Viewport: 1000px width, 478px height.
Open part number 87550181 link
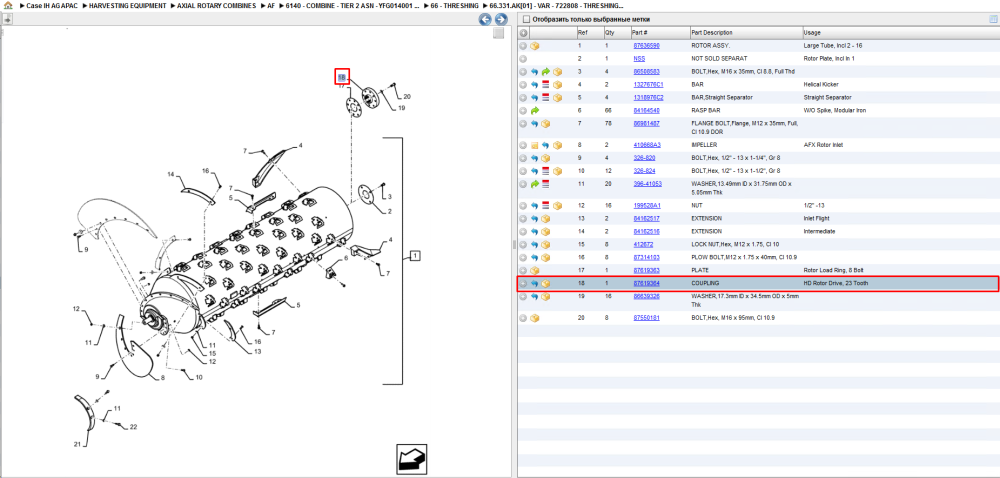646,317
